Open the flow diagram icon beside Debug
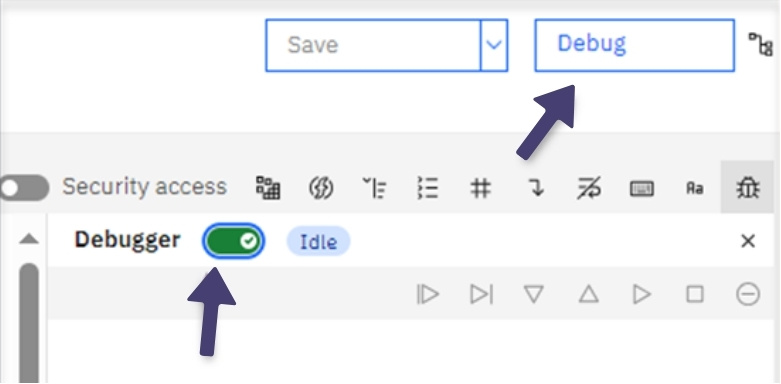The height and width of the screenshot is (384, 781). coord(761,45)
